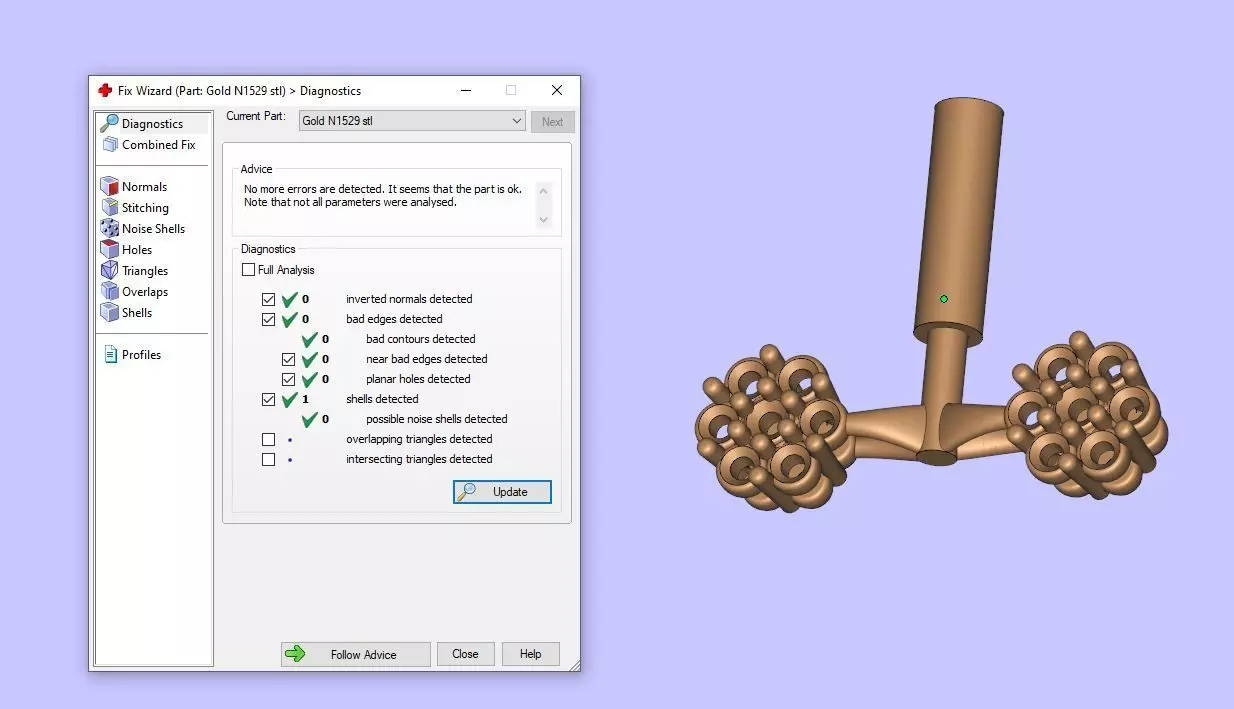Click the Combined Fix cube icon

(x=110, y=145)
